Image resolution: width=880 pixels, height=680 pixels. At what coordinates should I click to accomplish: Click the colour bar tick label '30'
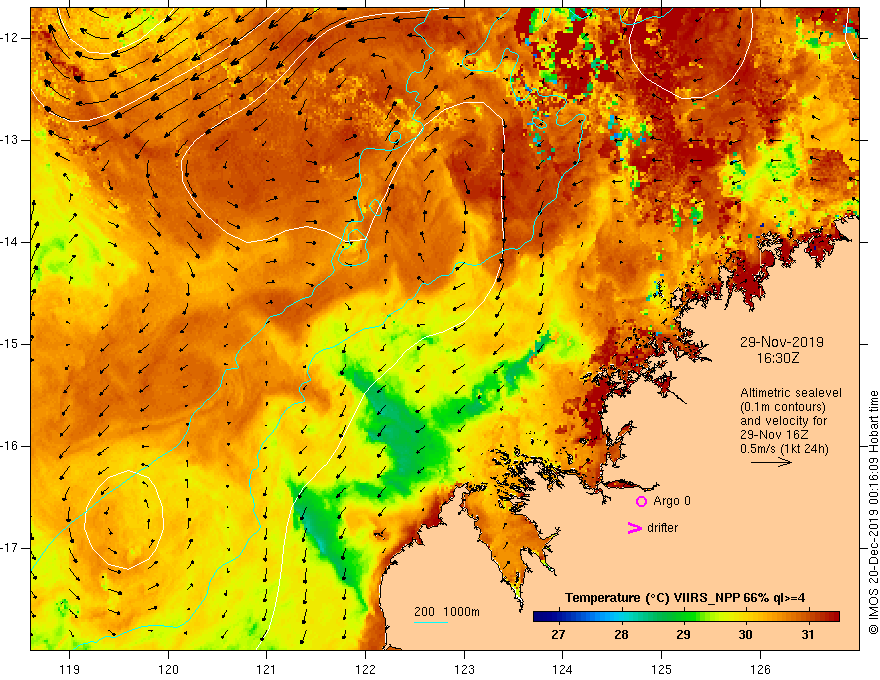coord(745,635)
